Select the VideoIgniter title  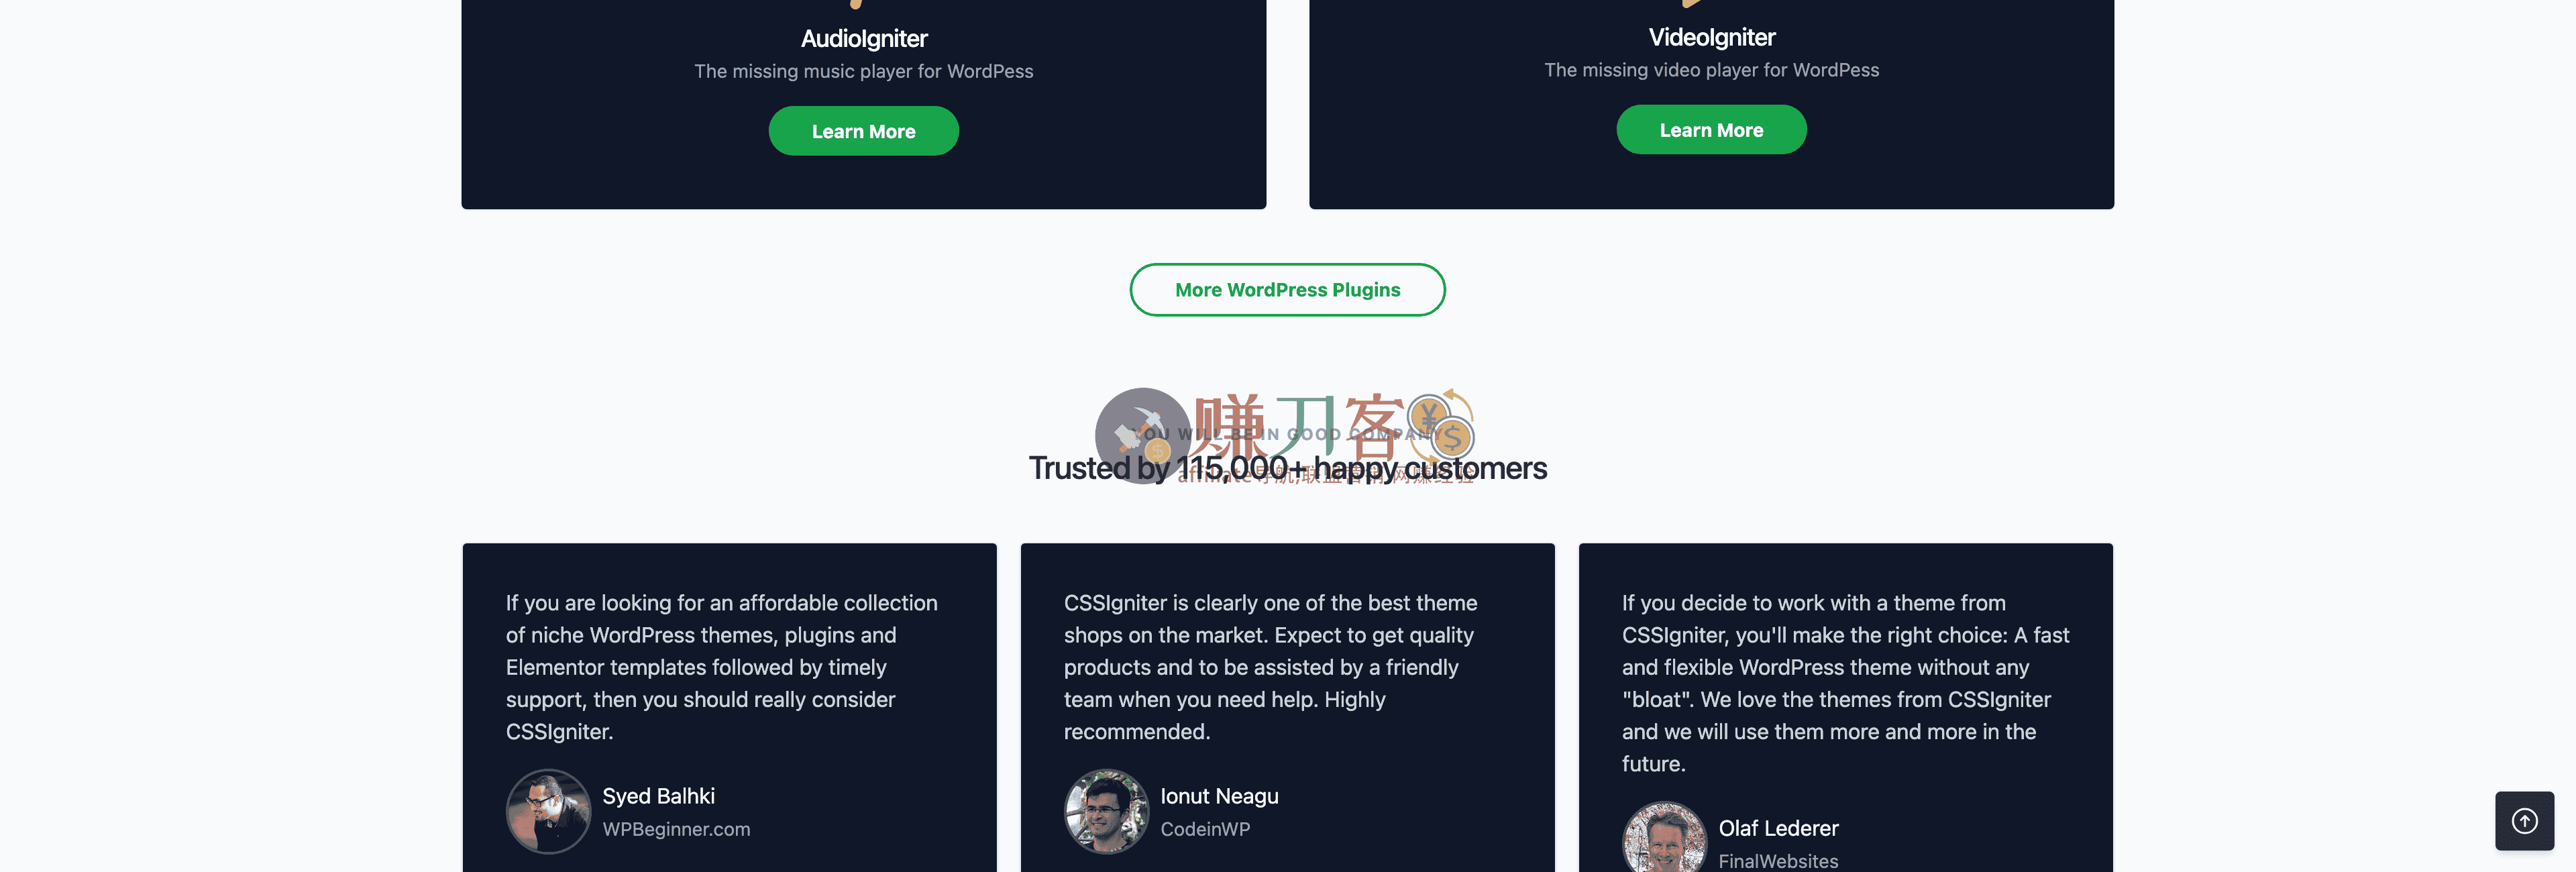[x=1712, y=38]
